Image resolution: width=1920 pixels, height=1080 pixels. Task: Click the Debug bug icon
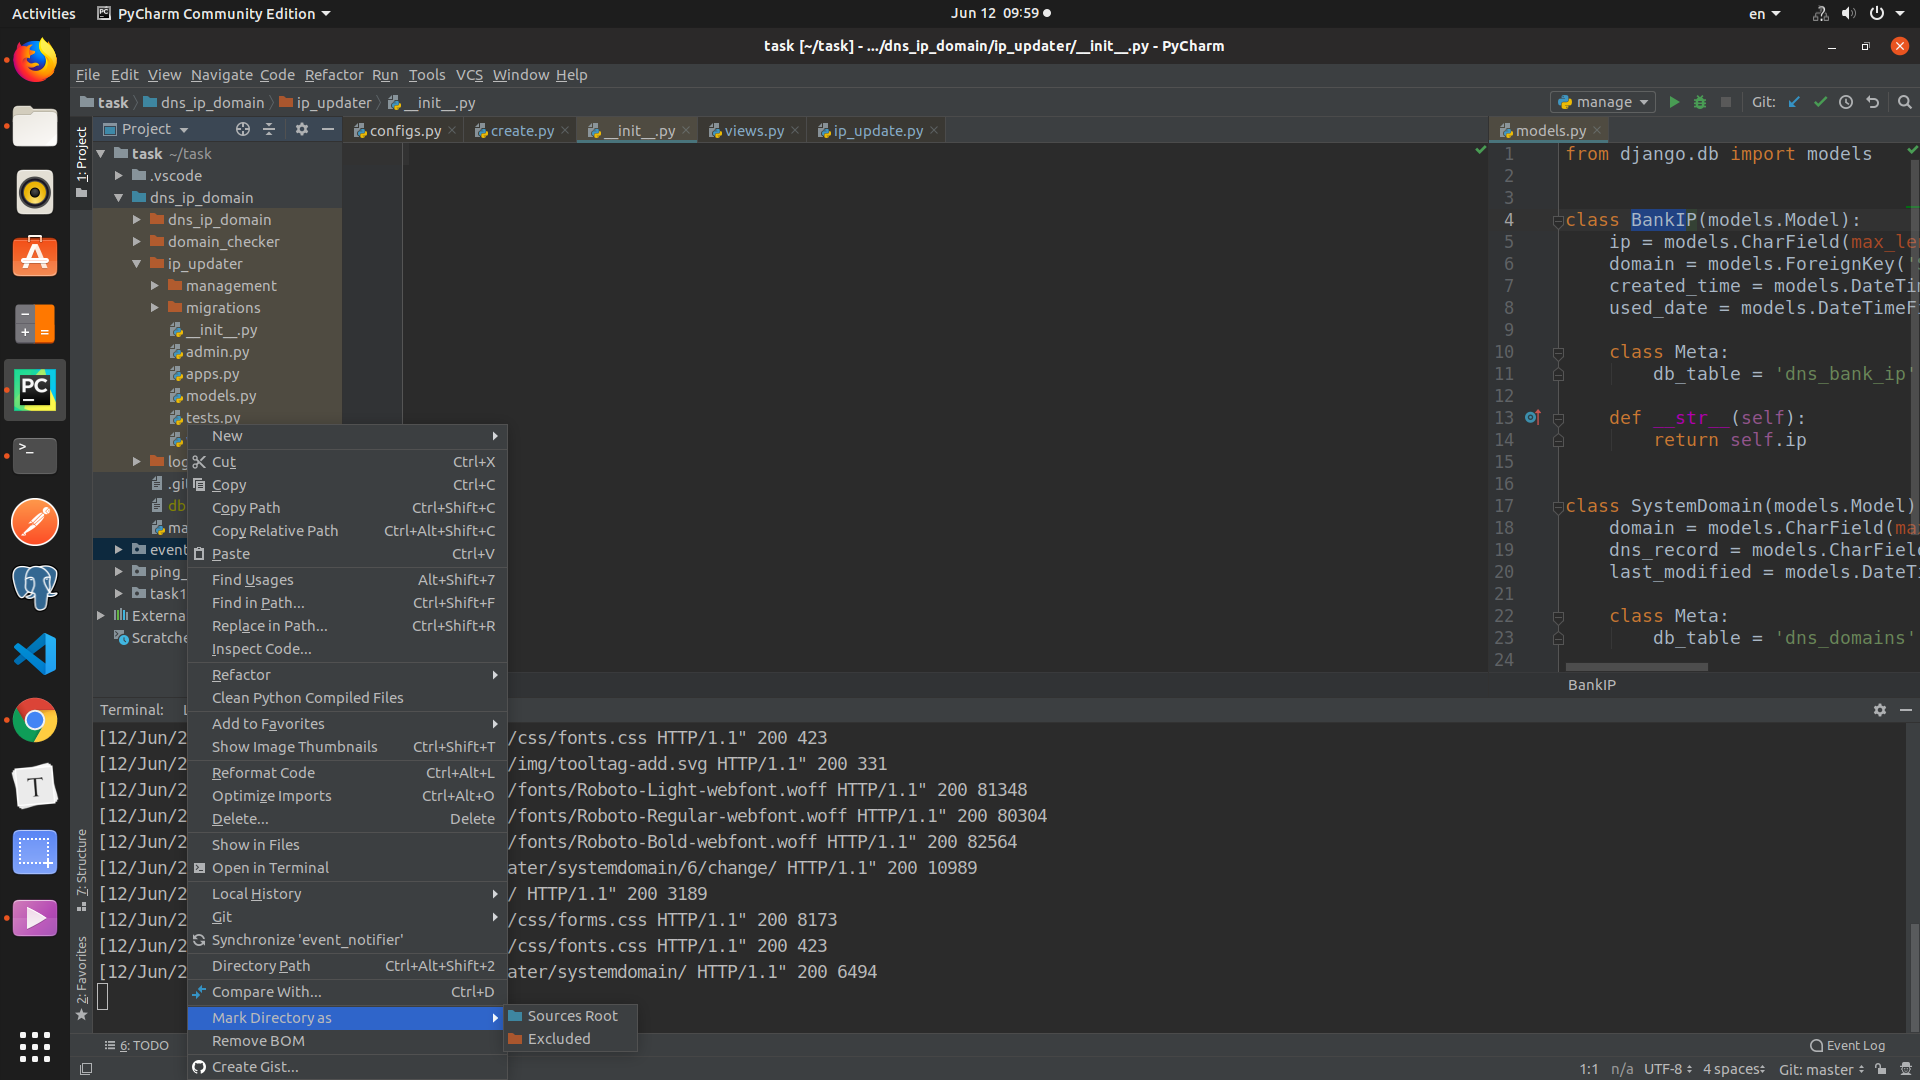coord(1699,102)
